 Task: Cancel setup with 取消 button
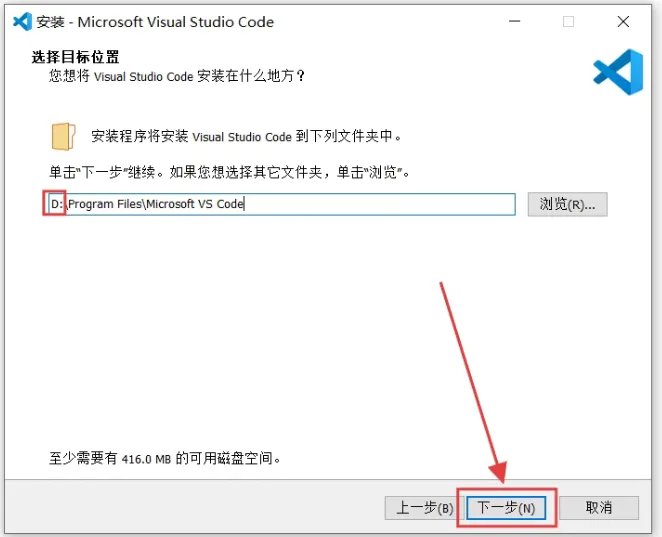click(599, 508)
